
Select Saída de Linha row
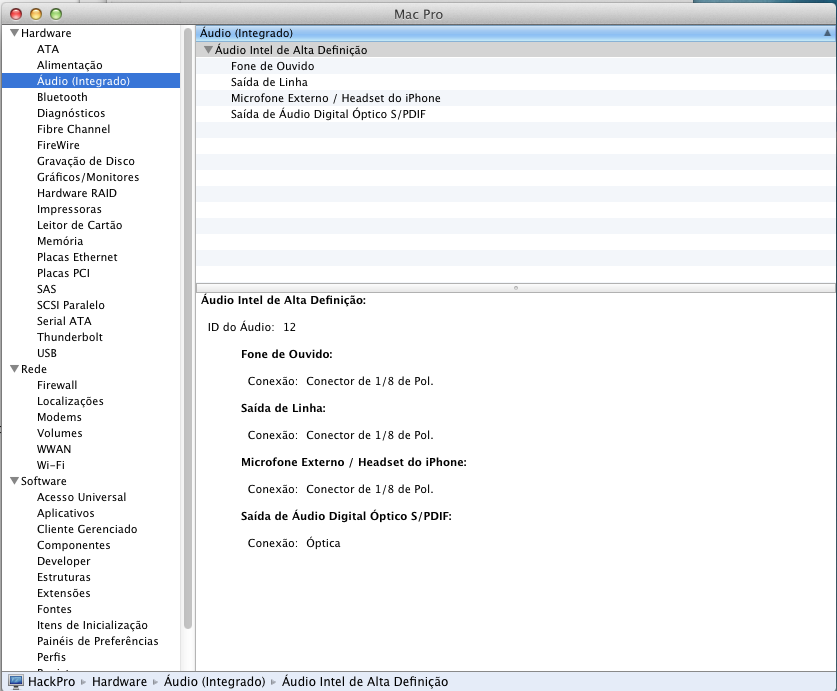pyautogui.click(x=269, y=82)
